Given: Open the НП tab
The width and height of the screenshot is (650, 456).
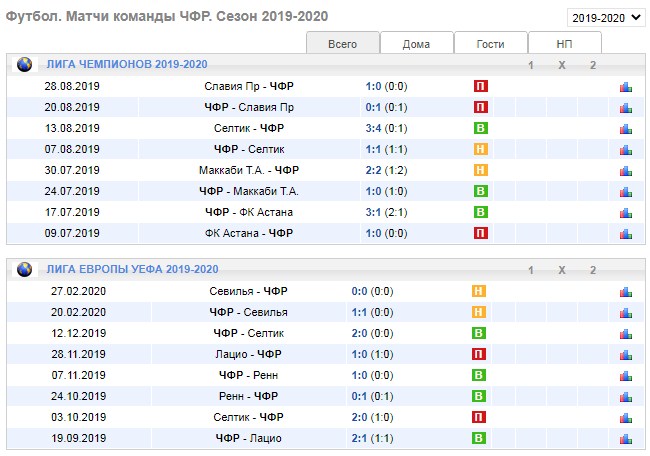Looking at the screenshot, I should [x=565, y=43].
